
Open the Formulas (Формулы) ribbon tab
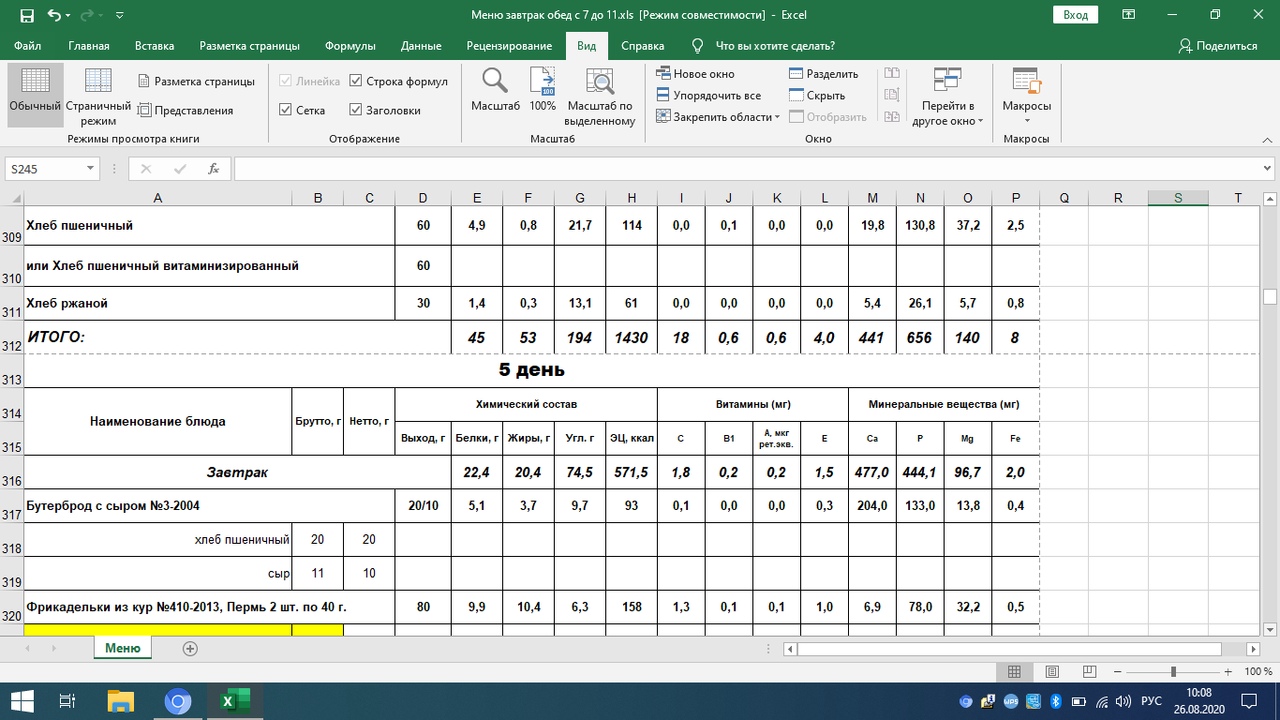click(350, 46)
